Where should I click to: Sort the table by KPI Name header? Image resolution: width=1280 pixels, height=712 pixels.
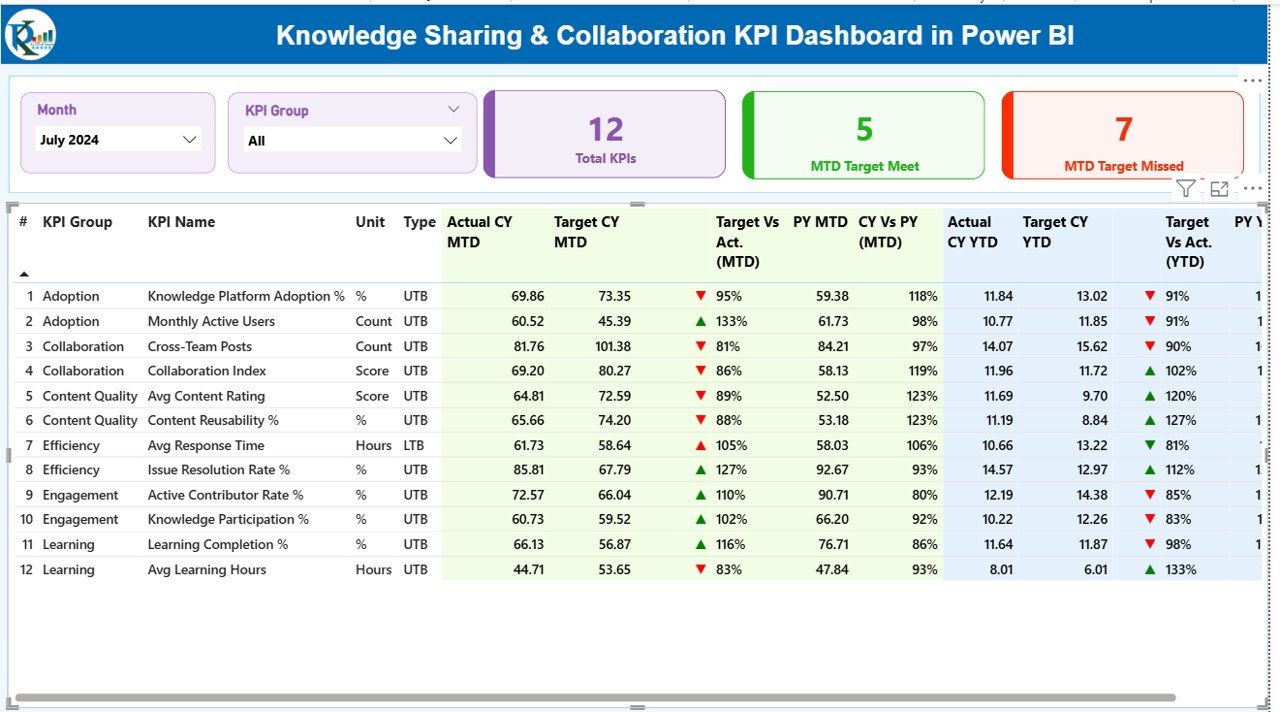coord(182,222)
